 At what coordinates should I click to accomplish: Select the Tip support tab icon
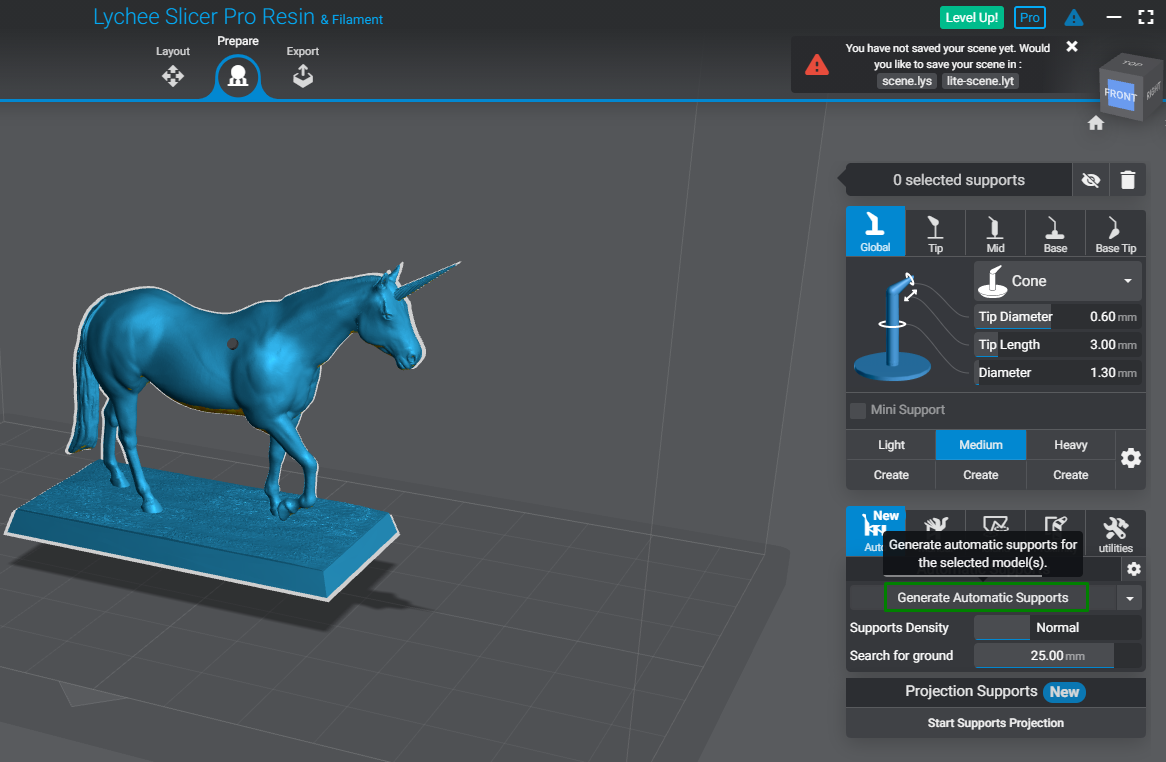tap(935, 232)
